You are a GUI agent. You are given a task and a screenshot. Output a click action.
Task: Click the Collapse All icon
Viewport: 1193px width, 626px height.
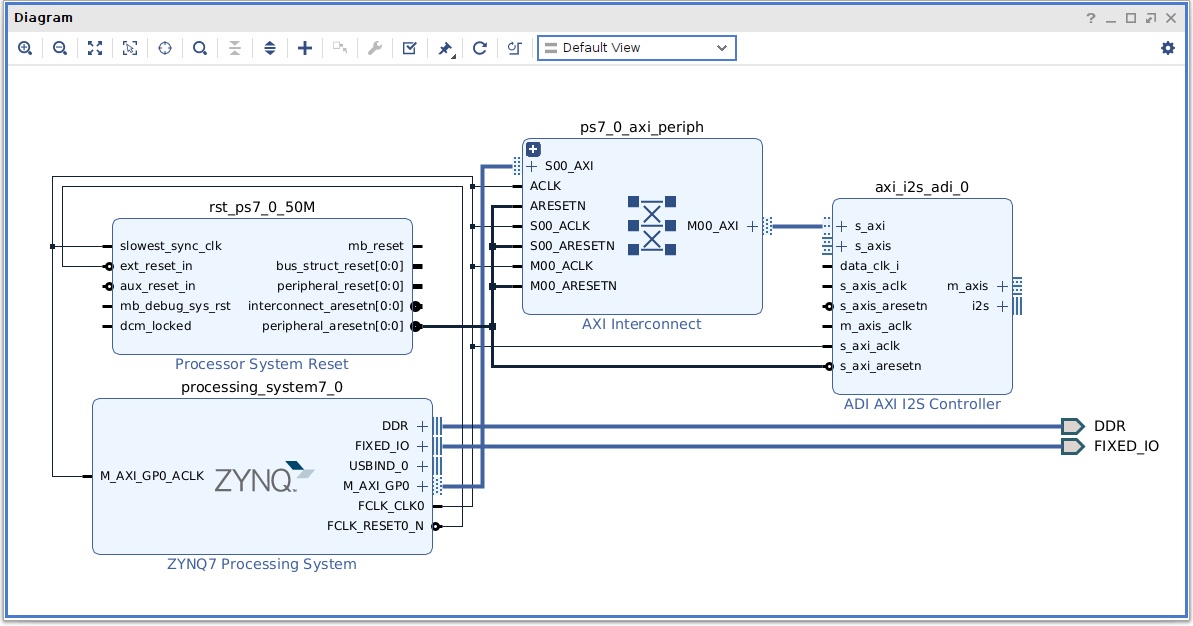point(235,48)
